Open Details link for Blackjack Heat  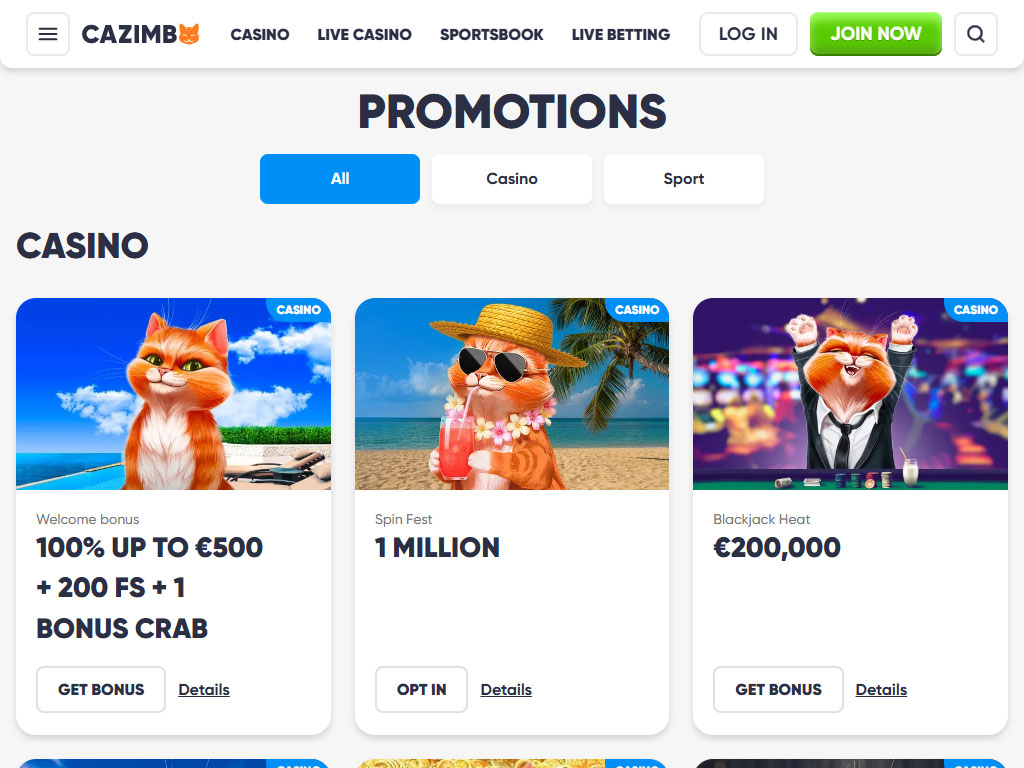click(x=881, y=690)
